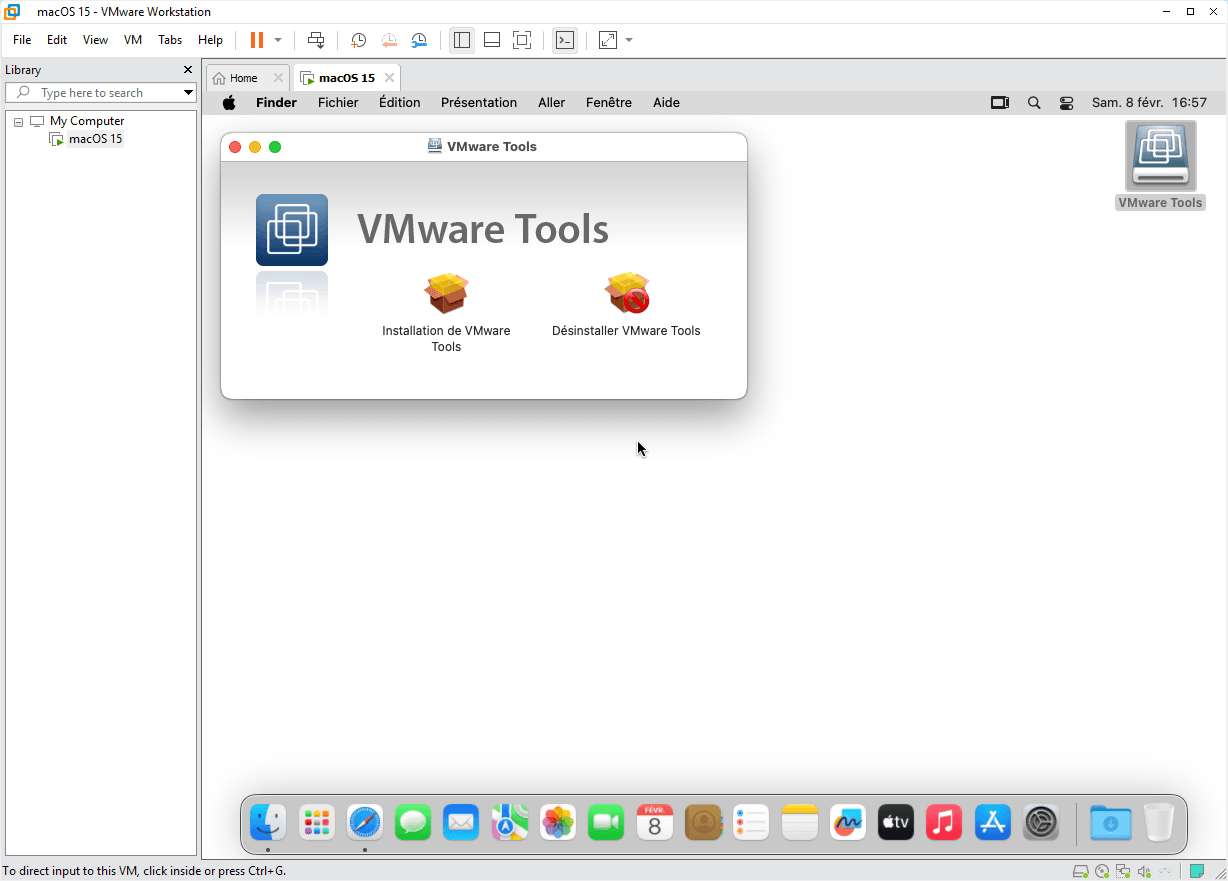Open the snapshot manager wrench-clock icon
Viewport: 1228px width, 881px height.
(x=420, y=40)
